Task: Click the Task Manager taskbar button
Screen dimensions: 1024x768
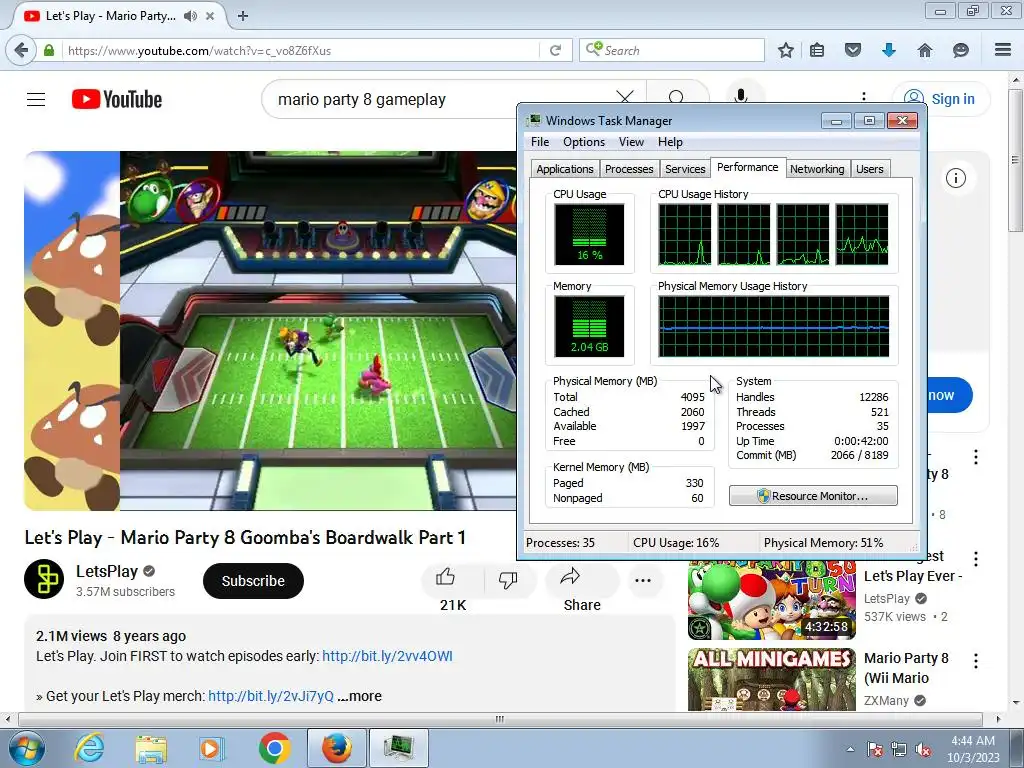Action: pyautogui.click(x=399, y=748)
